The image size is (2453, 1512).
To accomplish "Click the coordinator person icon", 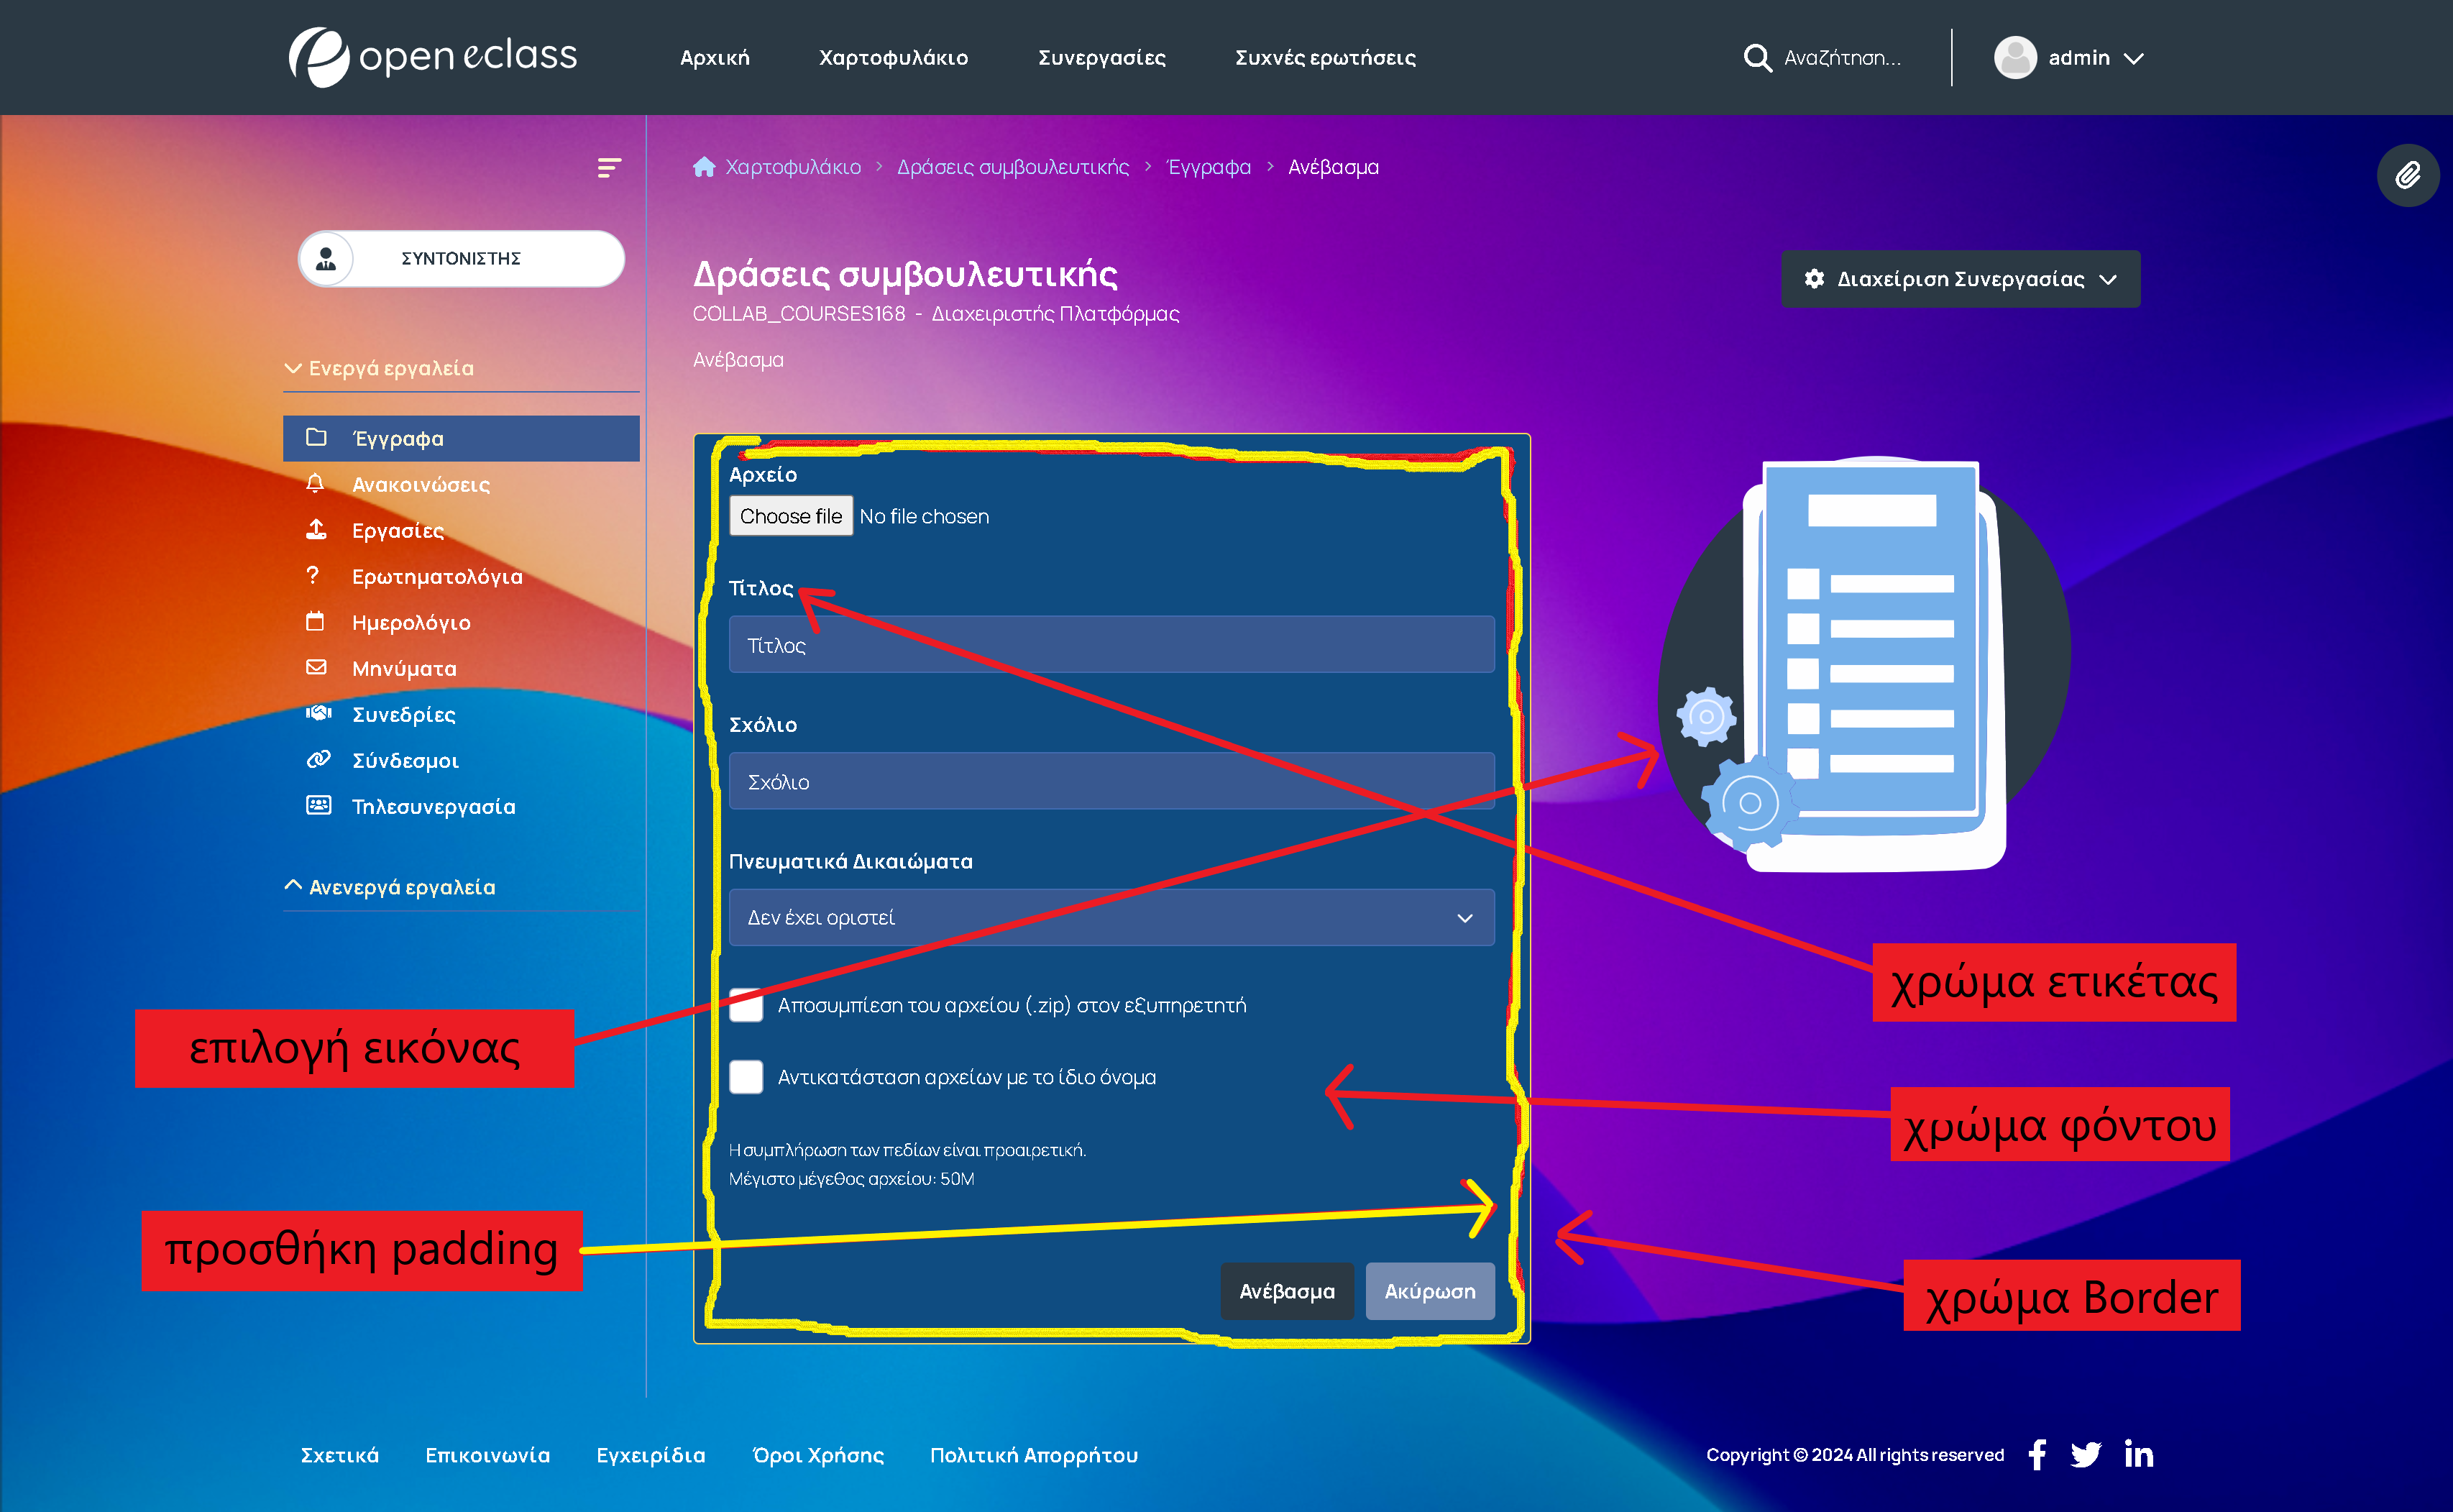I will [326, 259].
